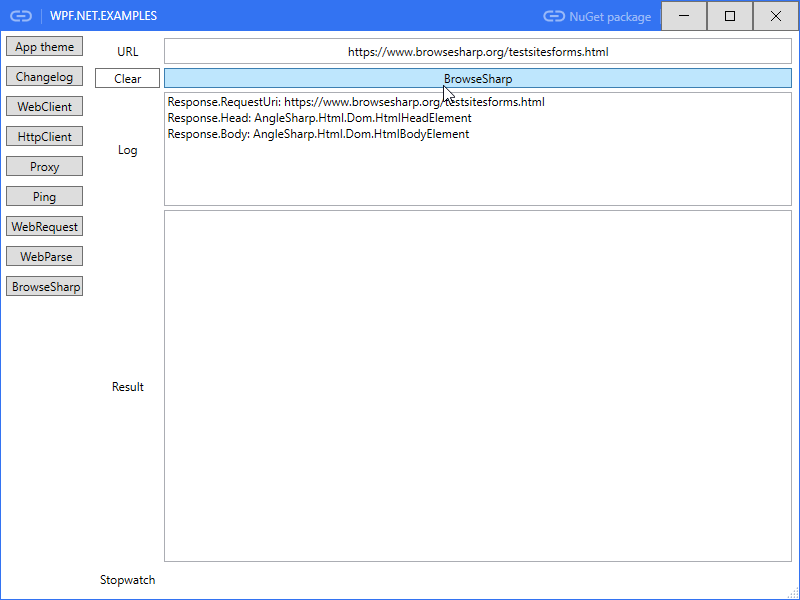
Task: Switch to the HttpClient example
Action: point(44,137)
